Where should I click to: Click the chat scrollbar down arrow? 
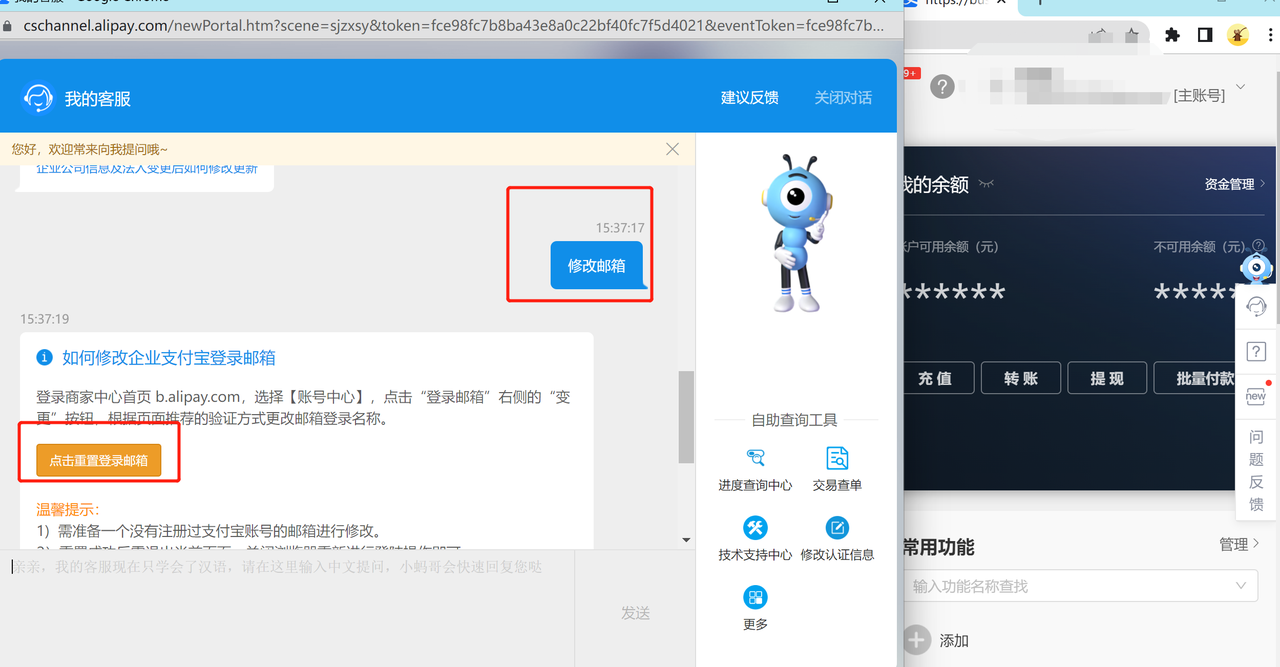point(686,540)
